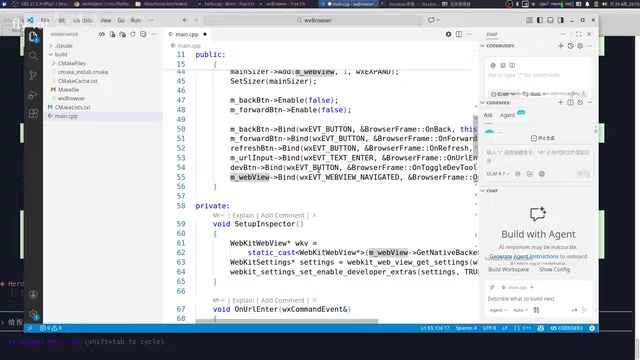Viewport: 640px width, 360px height.
Task: Go forward in navigation history
Action: coord(196,20)
